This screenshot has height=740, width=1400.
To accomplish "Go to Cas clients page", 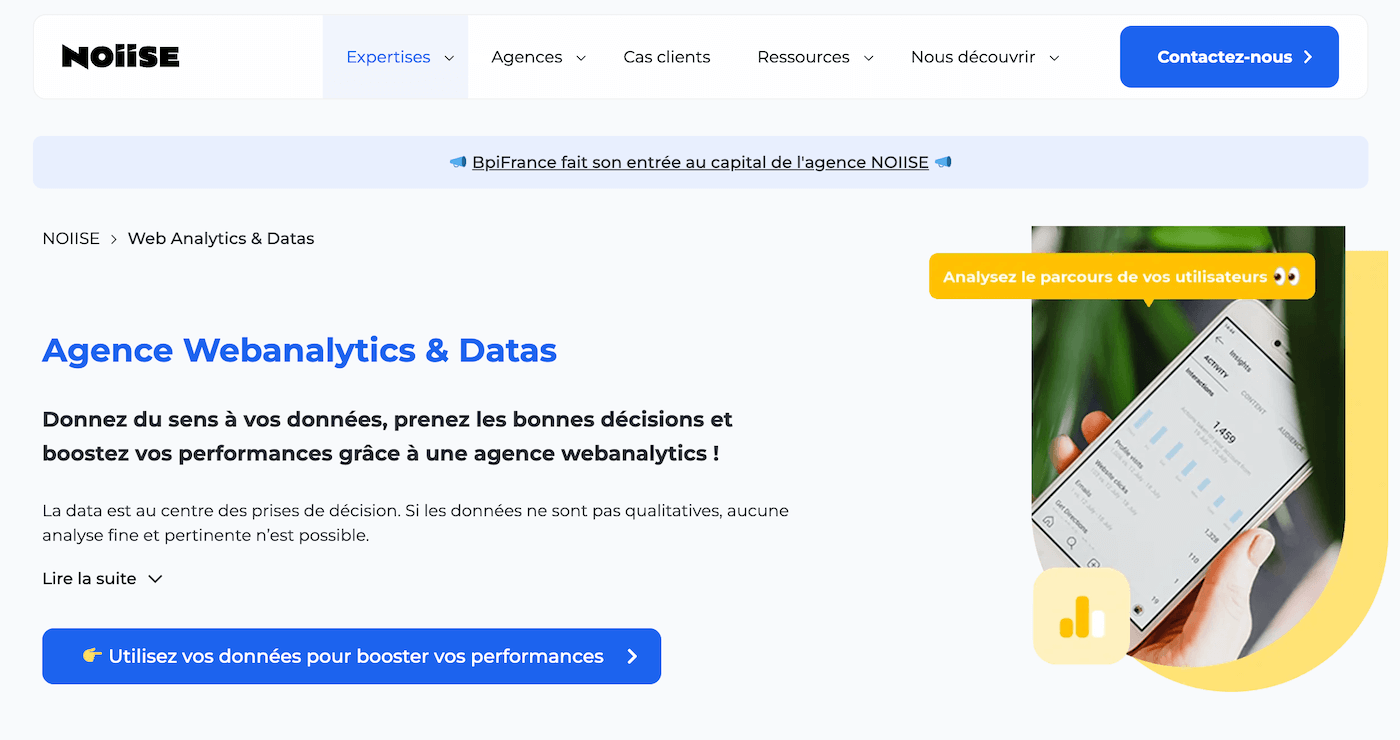I will [x=667, y=57].
